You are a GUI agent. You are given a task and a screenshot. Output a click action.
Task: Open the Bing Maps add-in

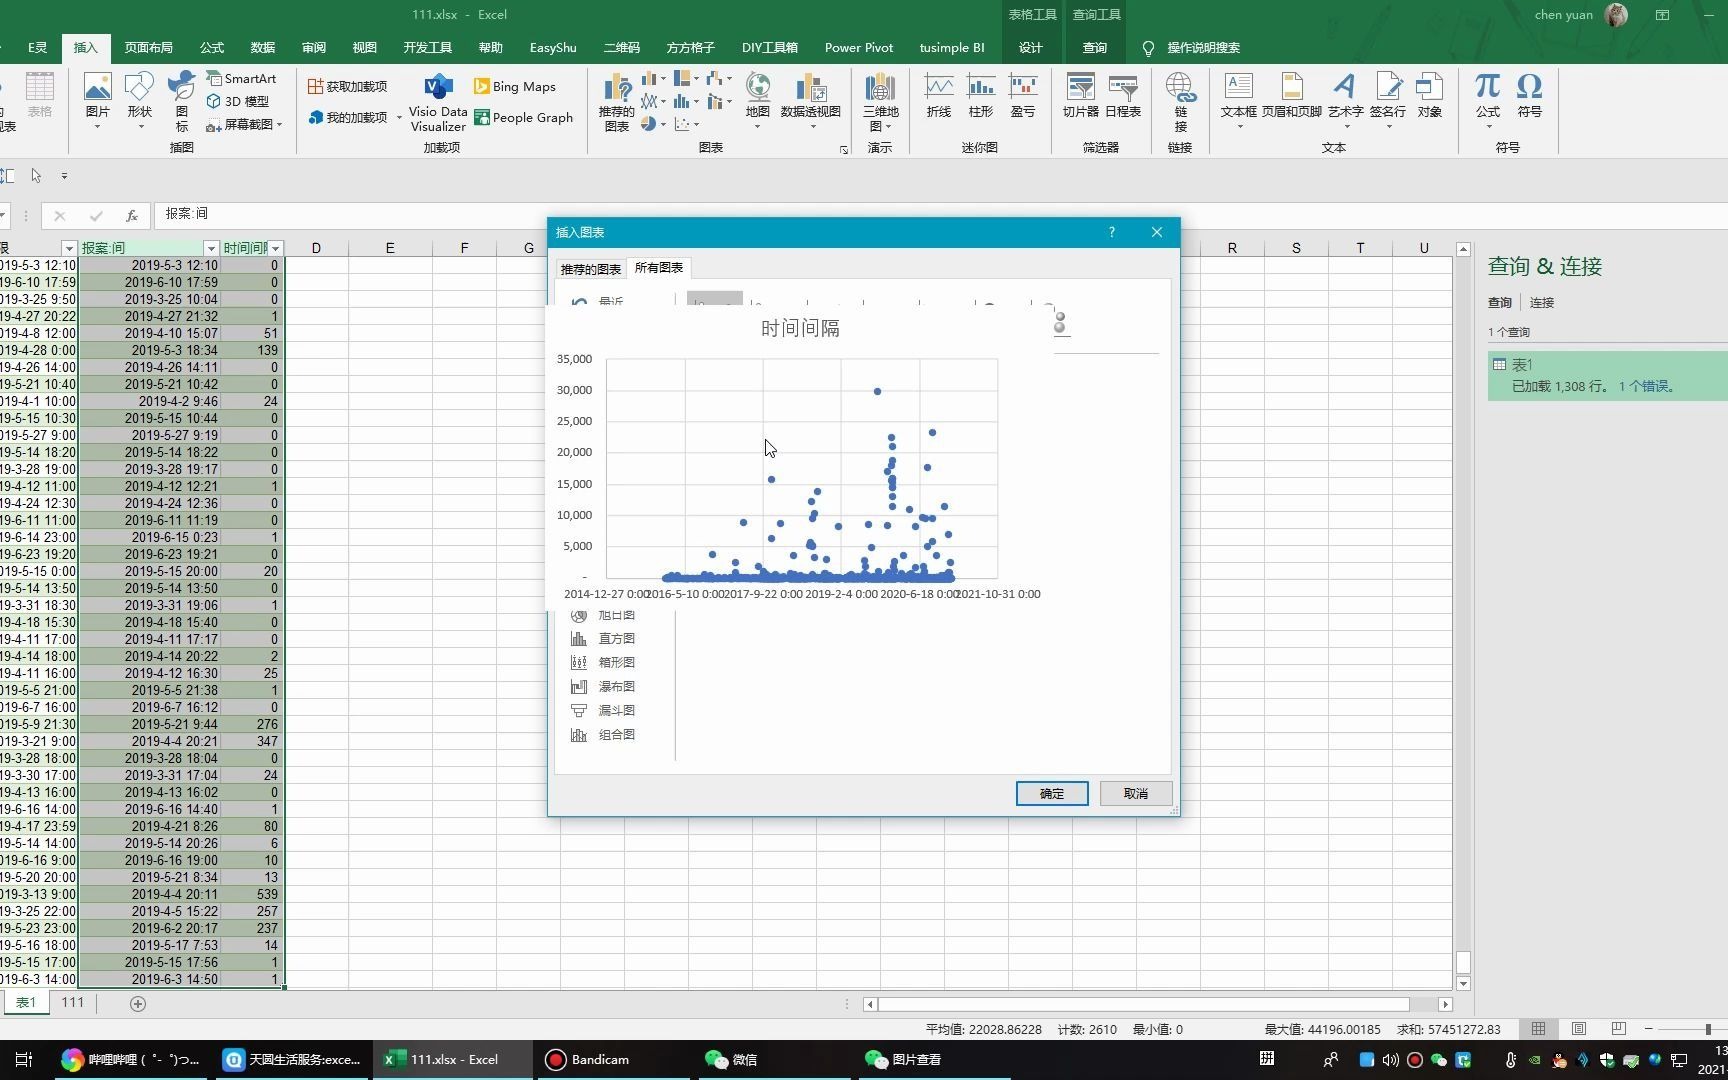tap(515, 87)
